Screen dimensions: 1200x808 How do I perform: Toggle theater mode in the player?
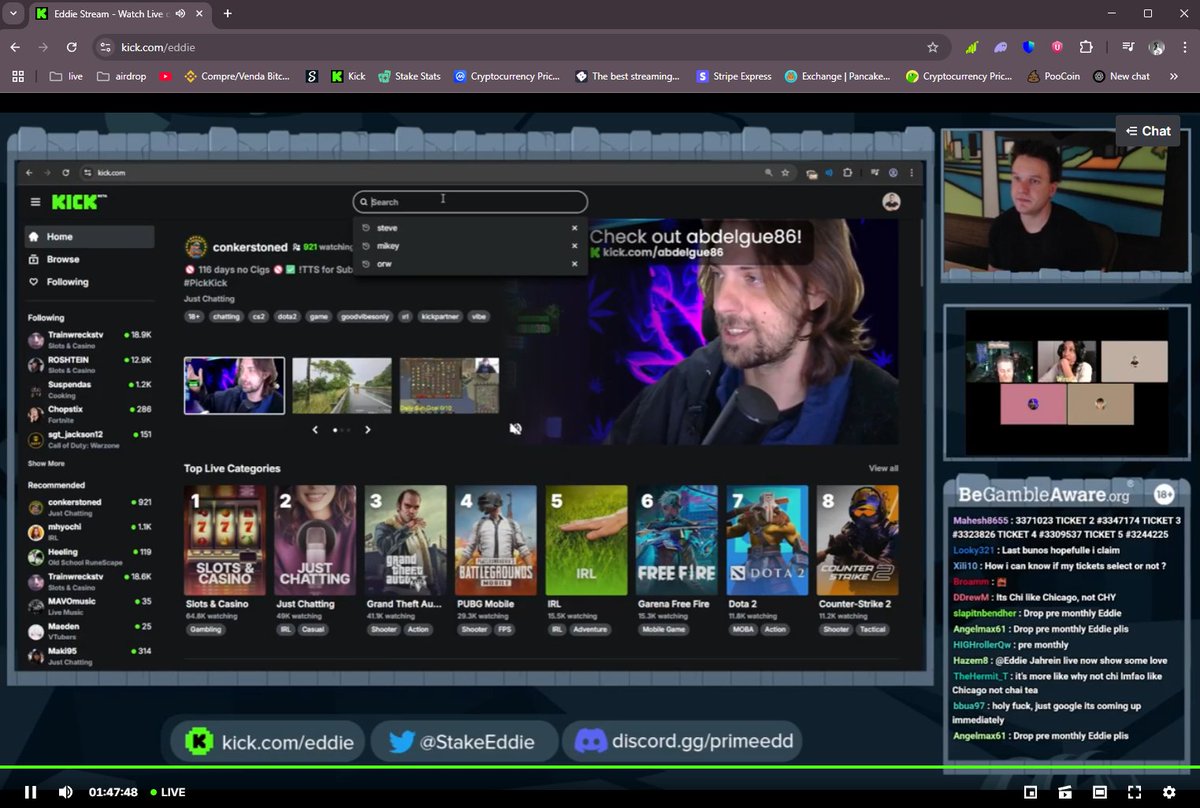1099,792
